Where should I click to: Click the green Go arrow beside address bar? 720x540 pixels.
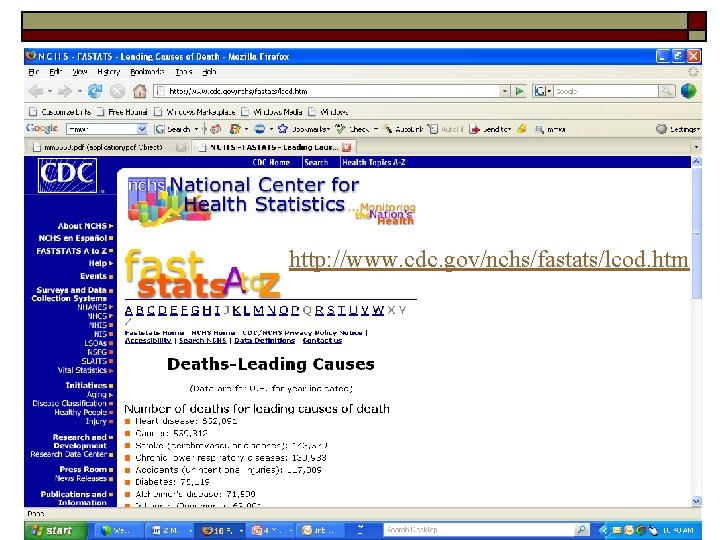click(x=519, y=91)
